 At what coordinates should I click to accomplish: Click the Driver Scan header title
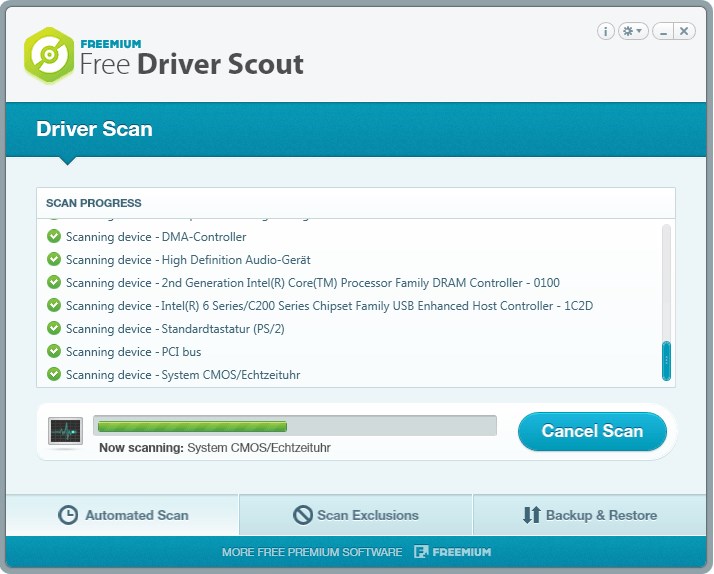pos(94,129)
